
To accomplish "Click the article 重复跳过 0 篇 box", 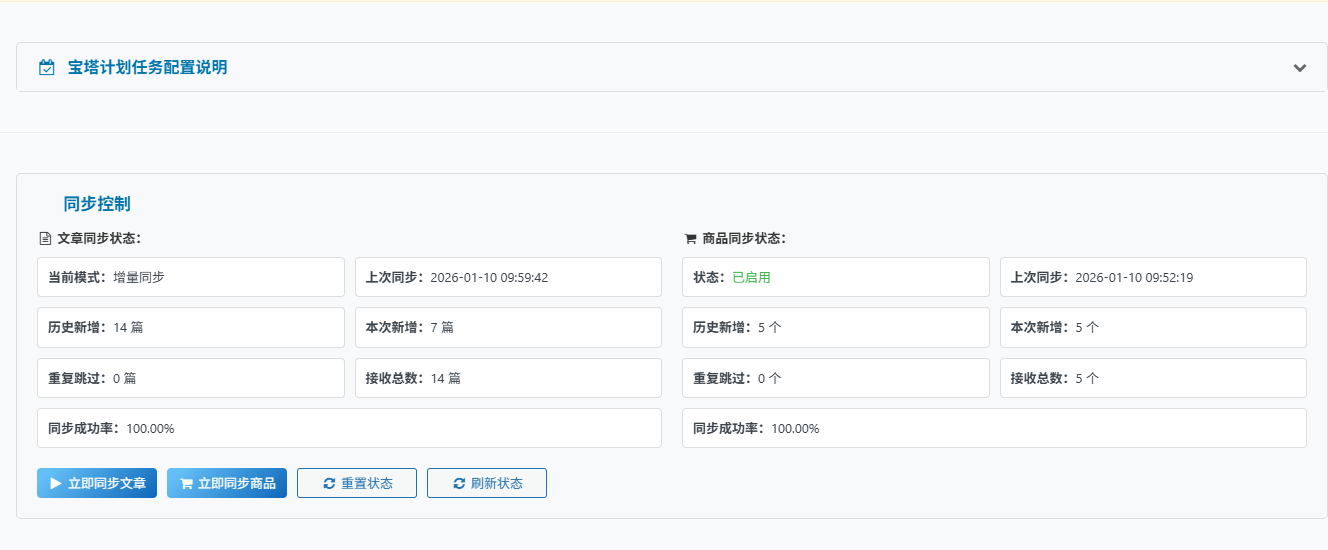I will pyautogui.click(x=190, y=378).
